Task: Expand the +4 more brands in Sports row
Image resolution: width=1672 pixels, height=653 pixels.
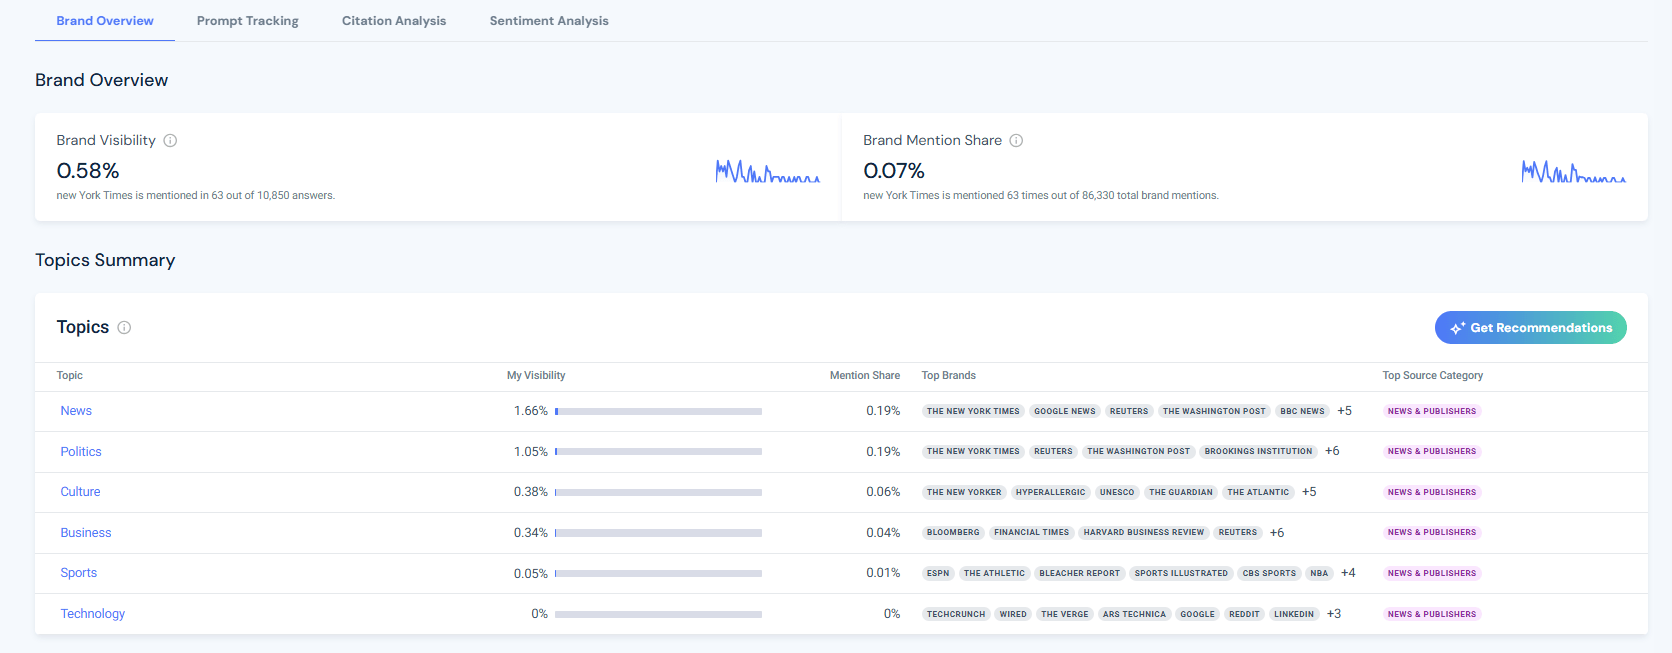Action: [1348, 573]
